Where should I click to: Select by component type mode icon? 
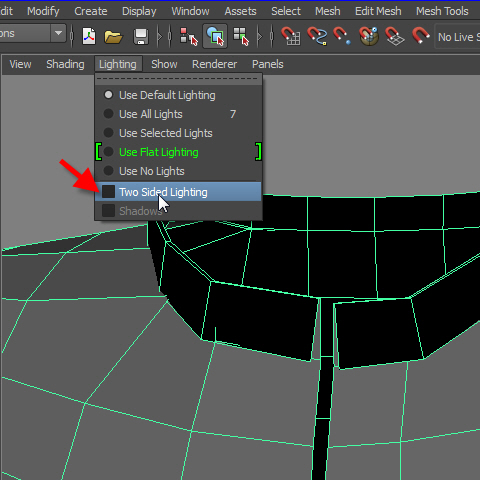pos(241,36)
